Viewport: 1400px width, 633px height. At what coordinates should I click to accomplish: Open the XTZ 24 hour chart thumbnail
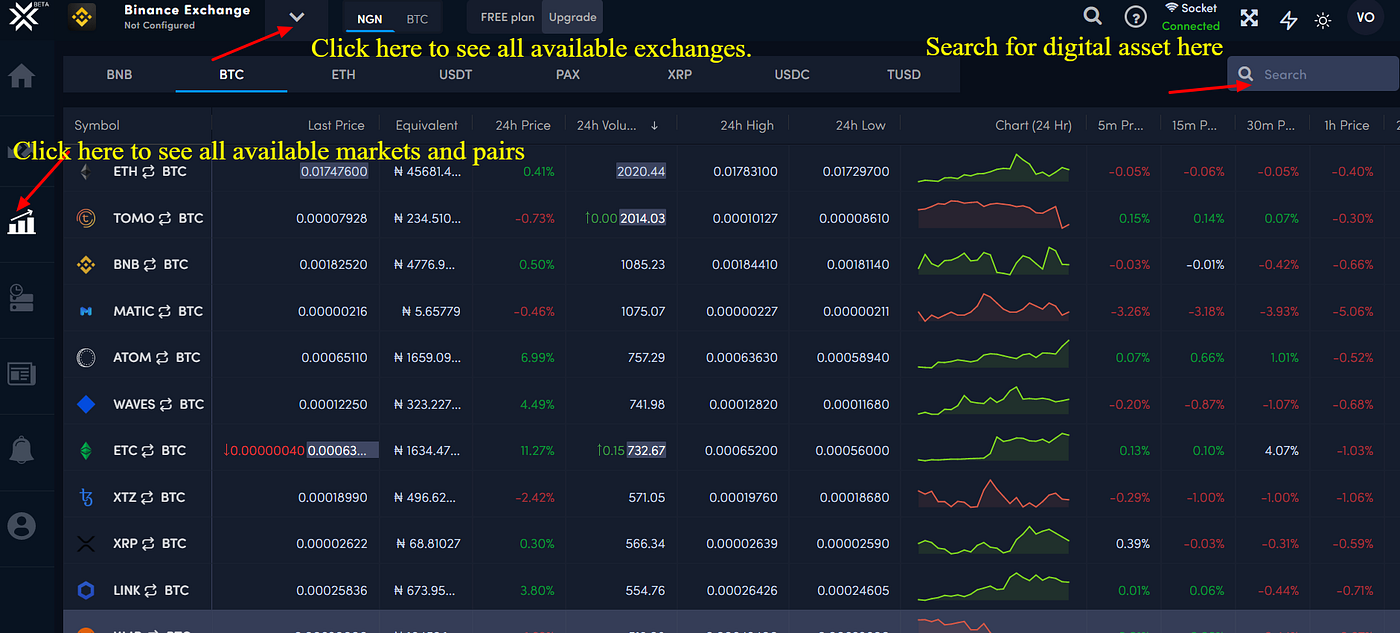[994, 494]
